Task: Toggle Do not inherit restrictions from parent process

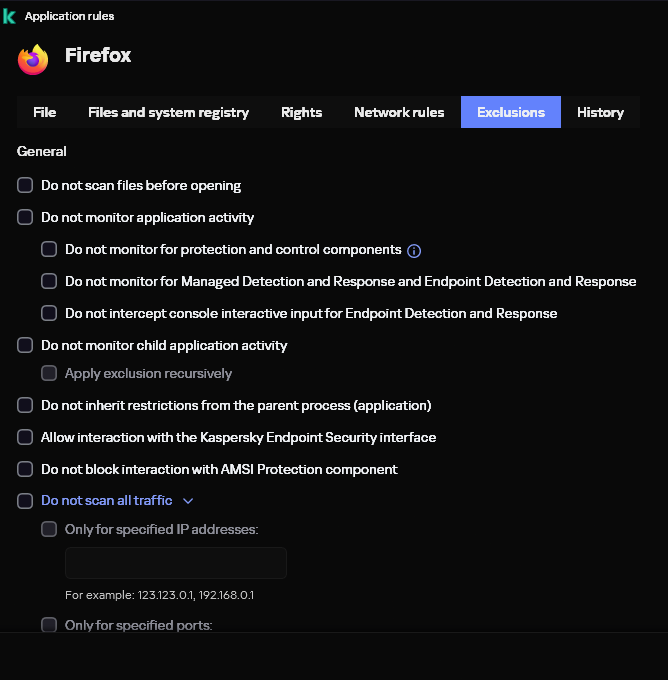Action: tap(25, 405)
